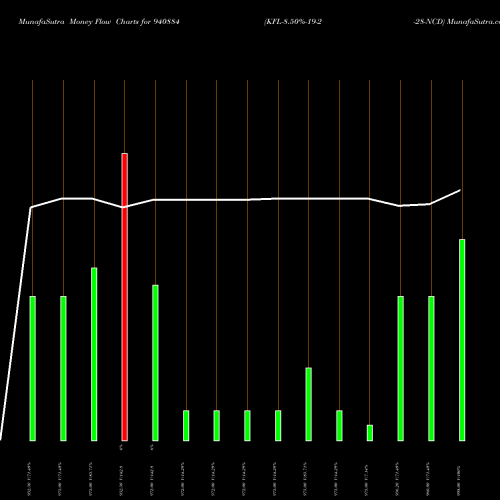Click the '(KFL-8.50%-19-2' title text

[x=293, y=22]
